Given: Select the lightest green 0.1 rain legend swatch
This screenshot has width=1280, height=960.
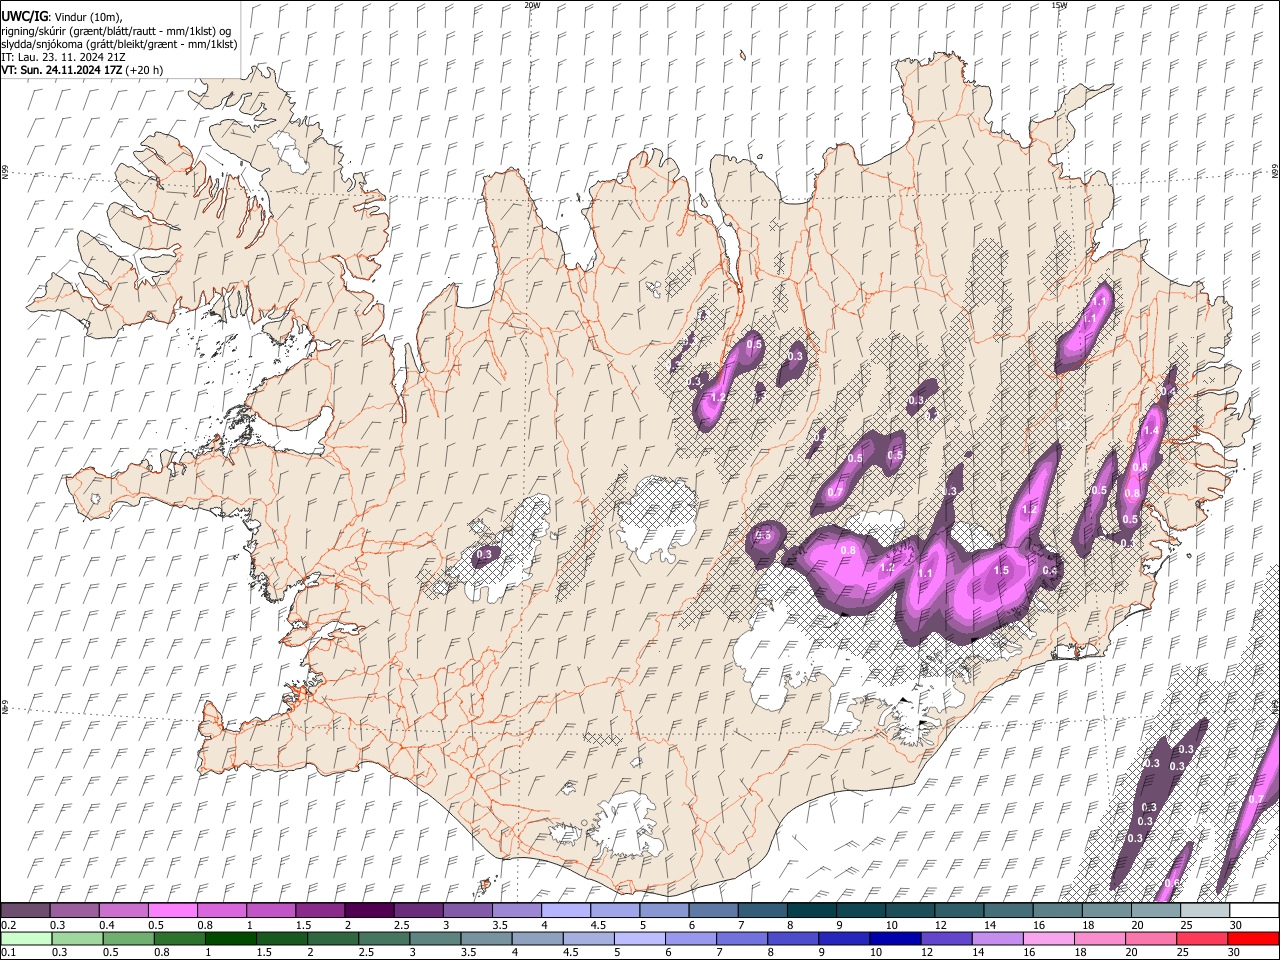Looking at the screenshot, I should 26,938.
